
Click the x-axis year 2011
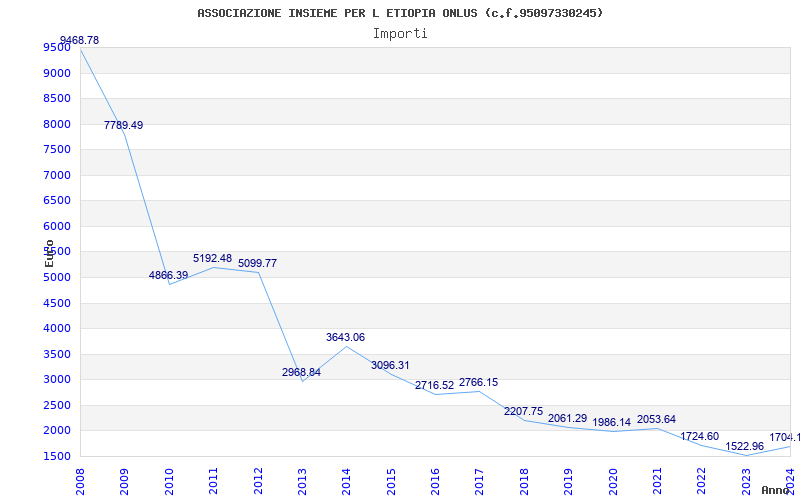(213, 482)
